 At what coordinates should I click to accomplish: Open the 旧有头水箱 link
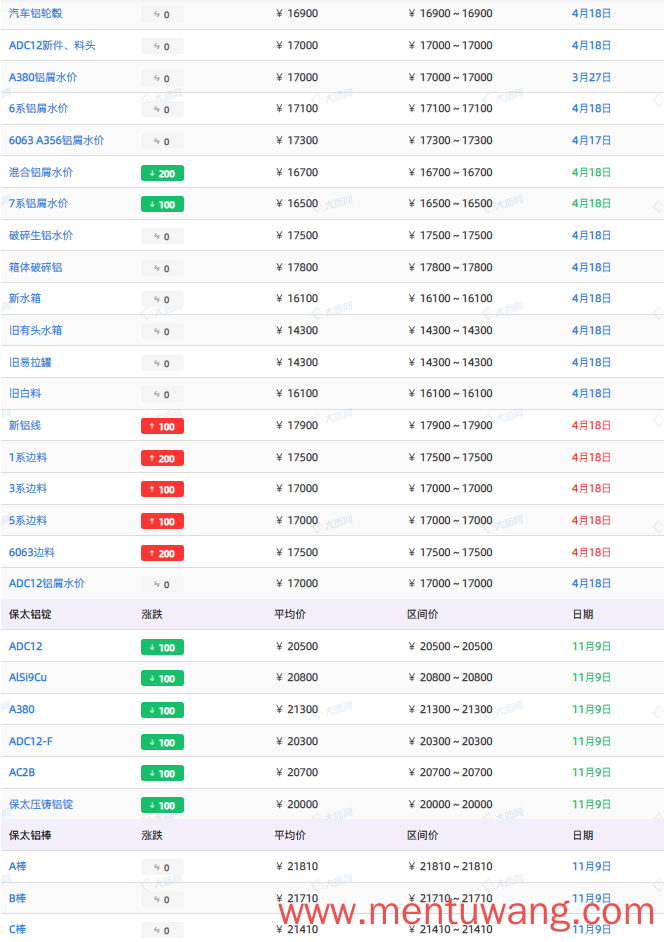35,330
